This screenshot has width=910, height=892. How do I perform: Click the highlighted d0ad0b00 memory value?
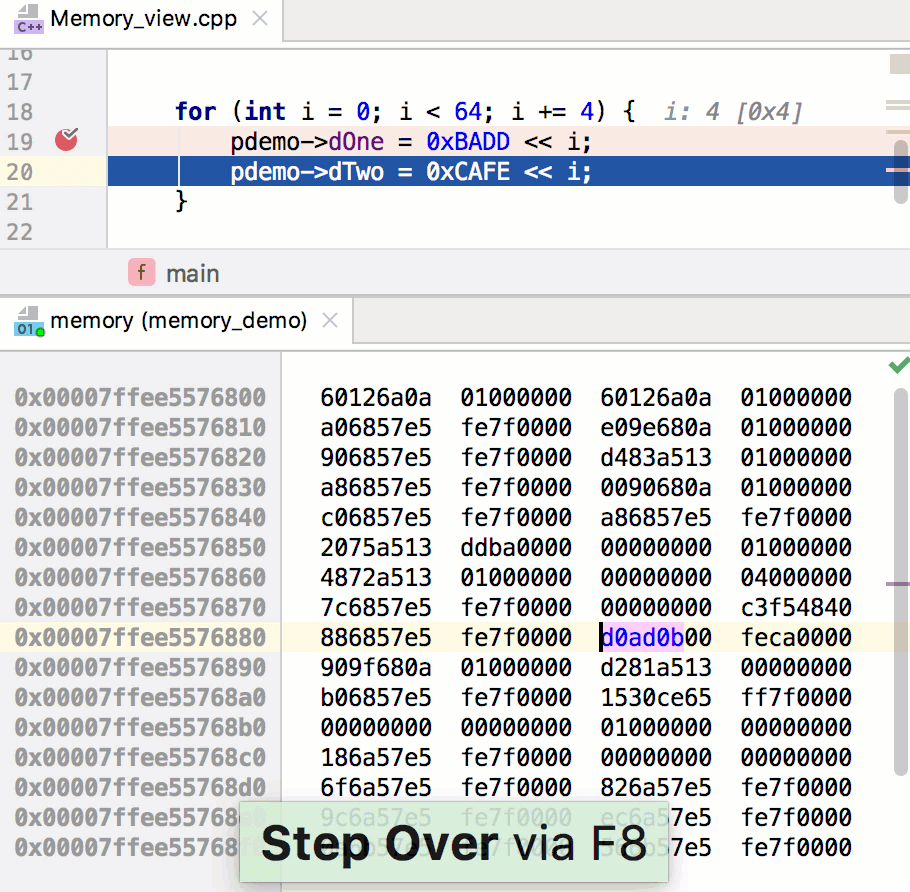655,637
